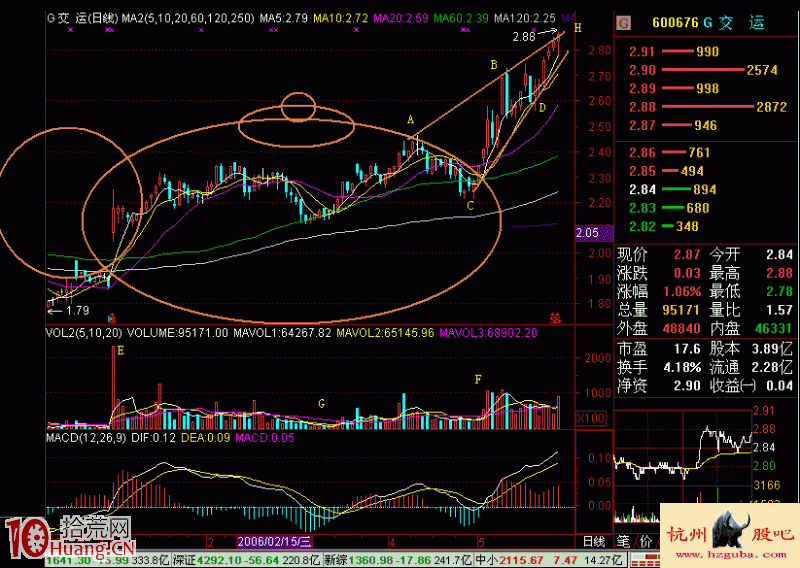Click the 2006/02/15/三 date marker
Image resolution: width=800 pixels, height=568 pixels.
[x=274, y=541]
